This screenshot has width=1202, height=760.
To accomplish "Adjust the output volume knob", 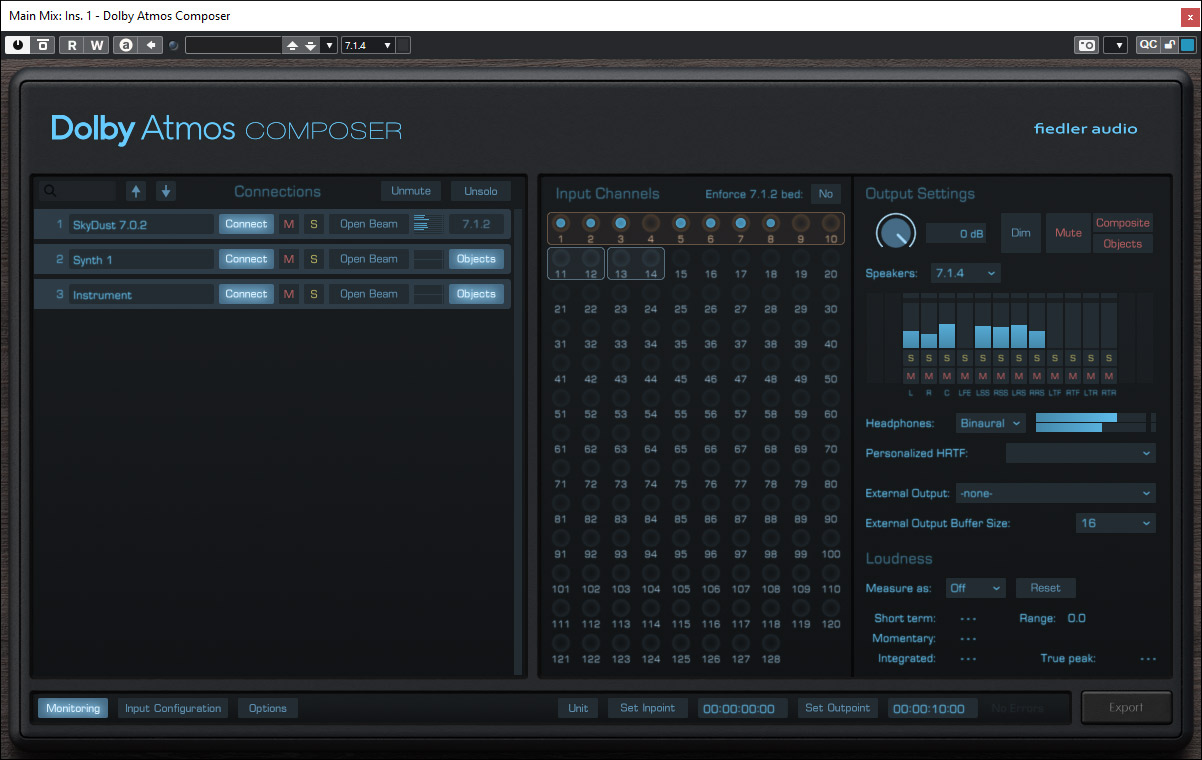I will [895, 232].
